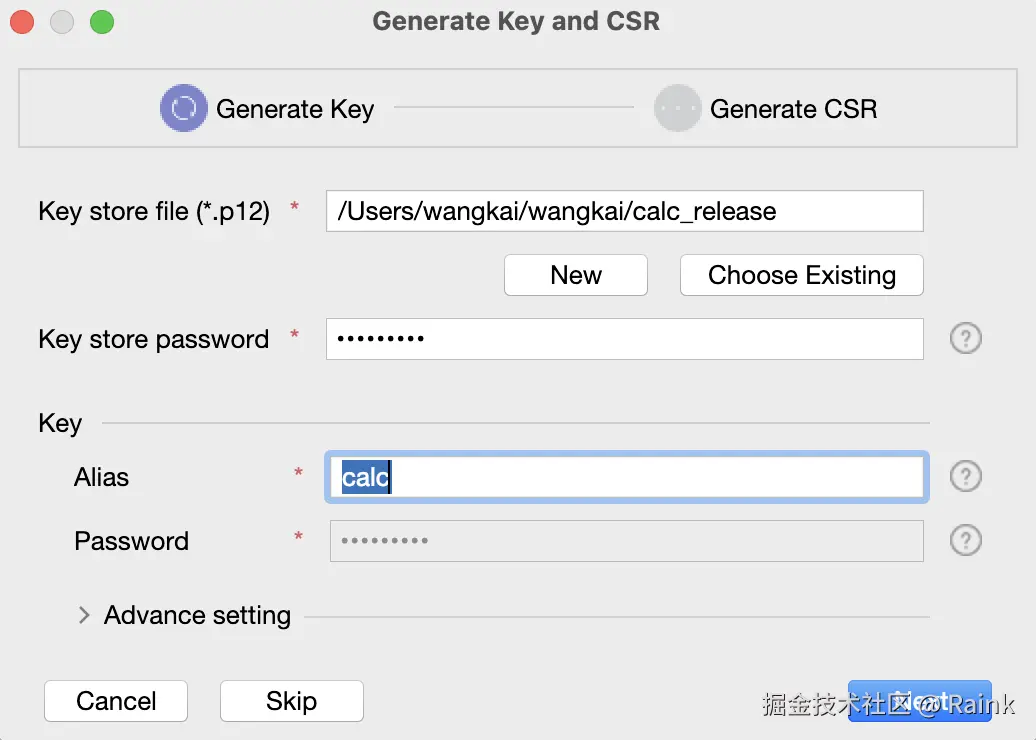Viewport: 1036px width, 740px height.
Task: Expand the Advance setting section
Action: (x=85, y=615)
